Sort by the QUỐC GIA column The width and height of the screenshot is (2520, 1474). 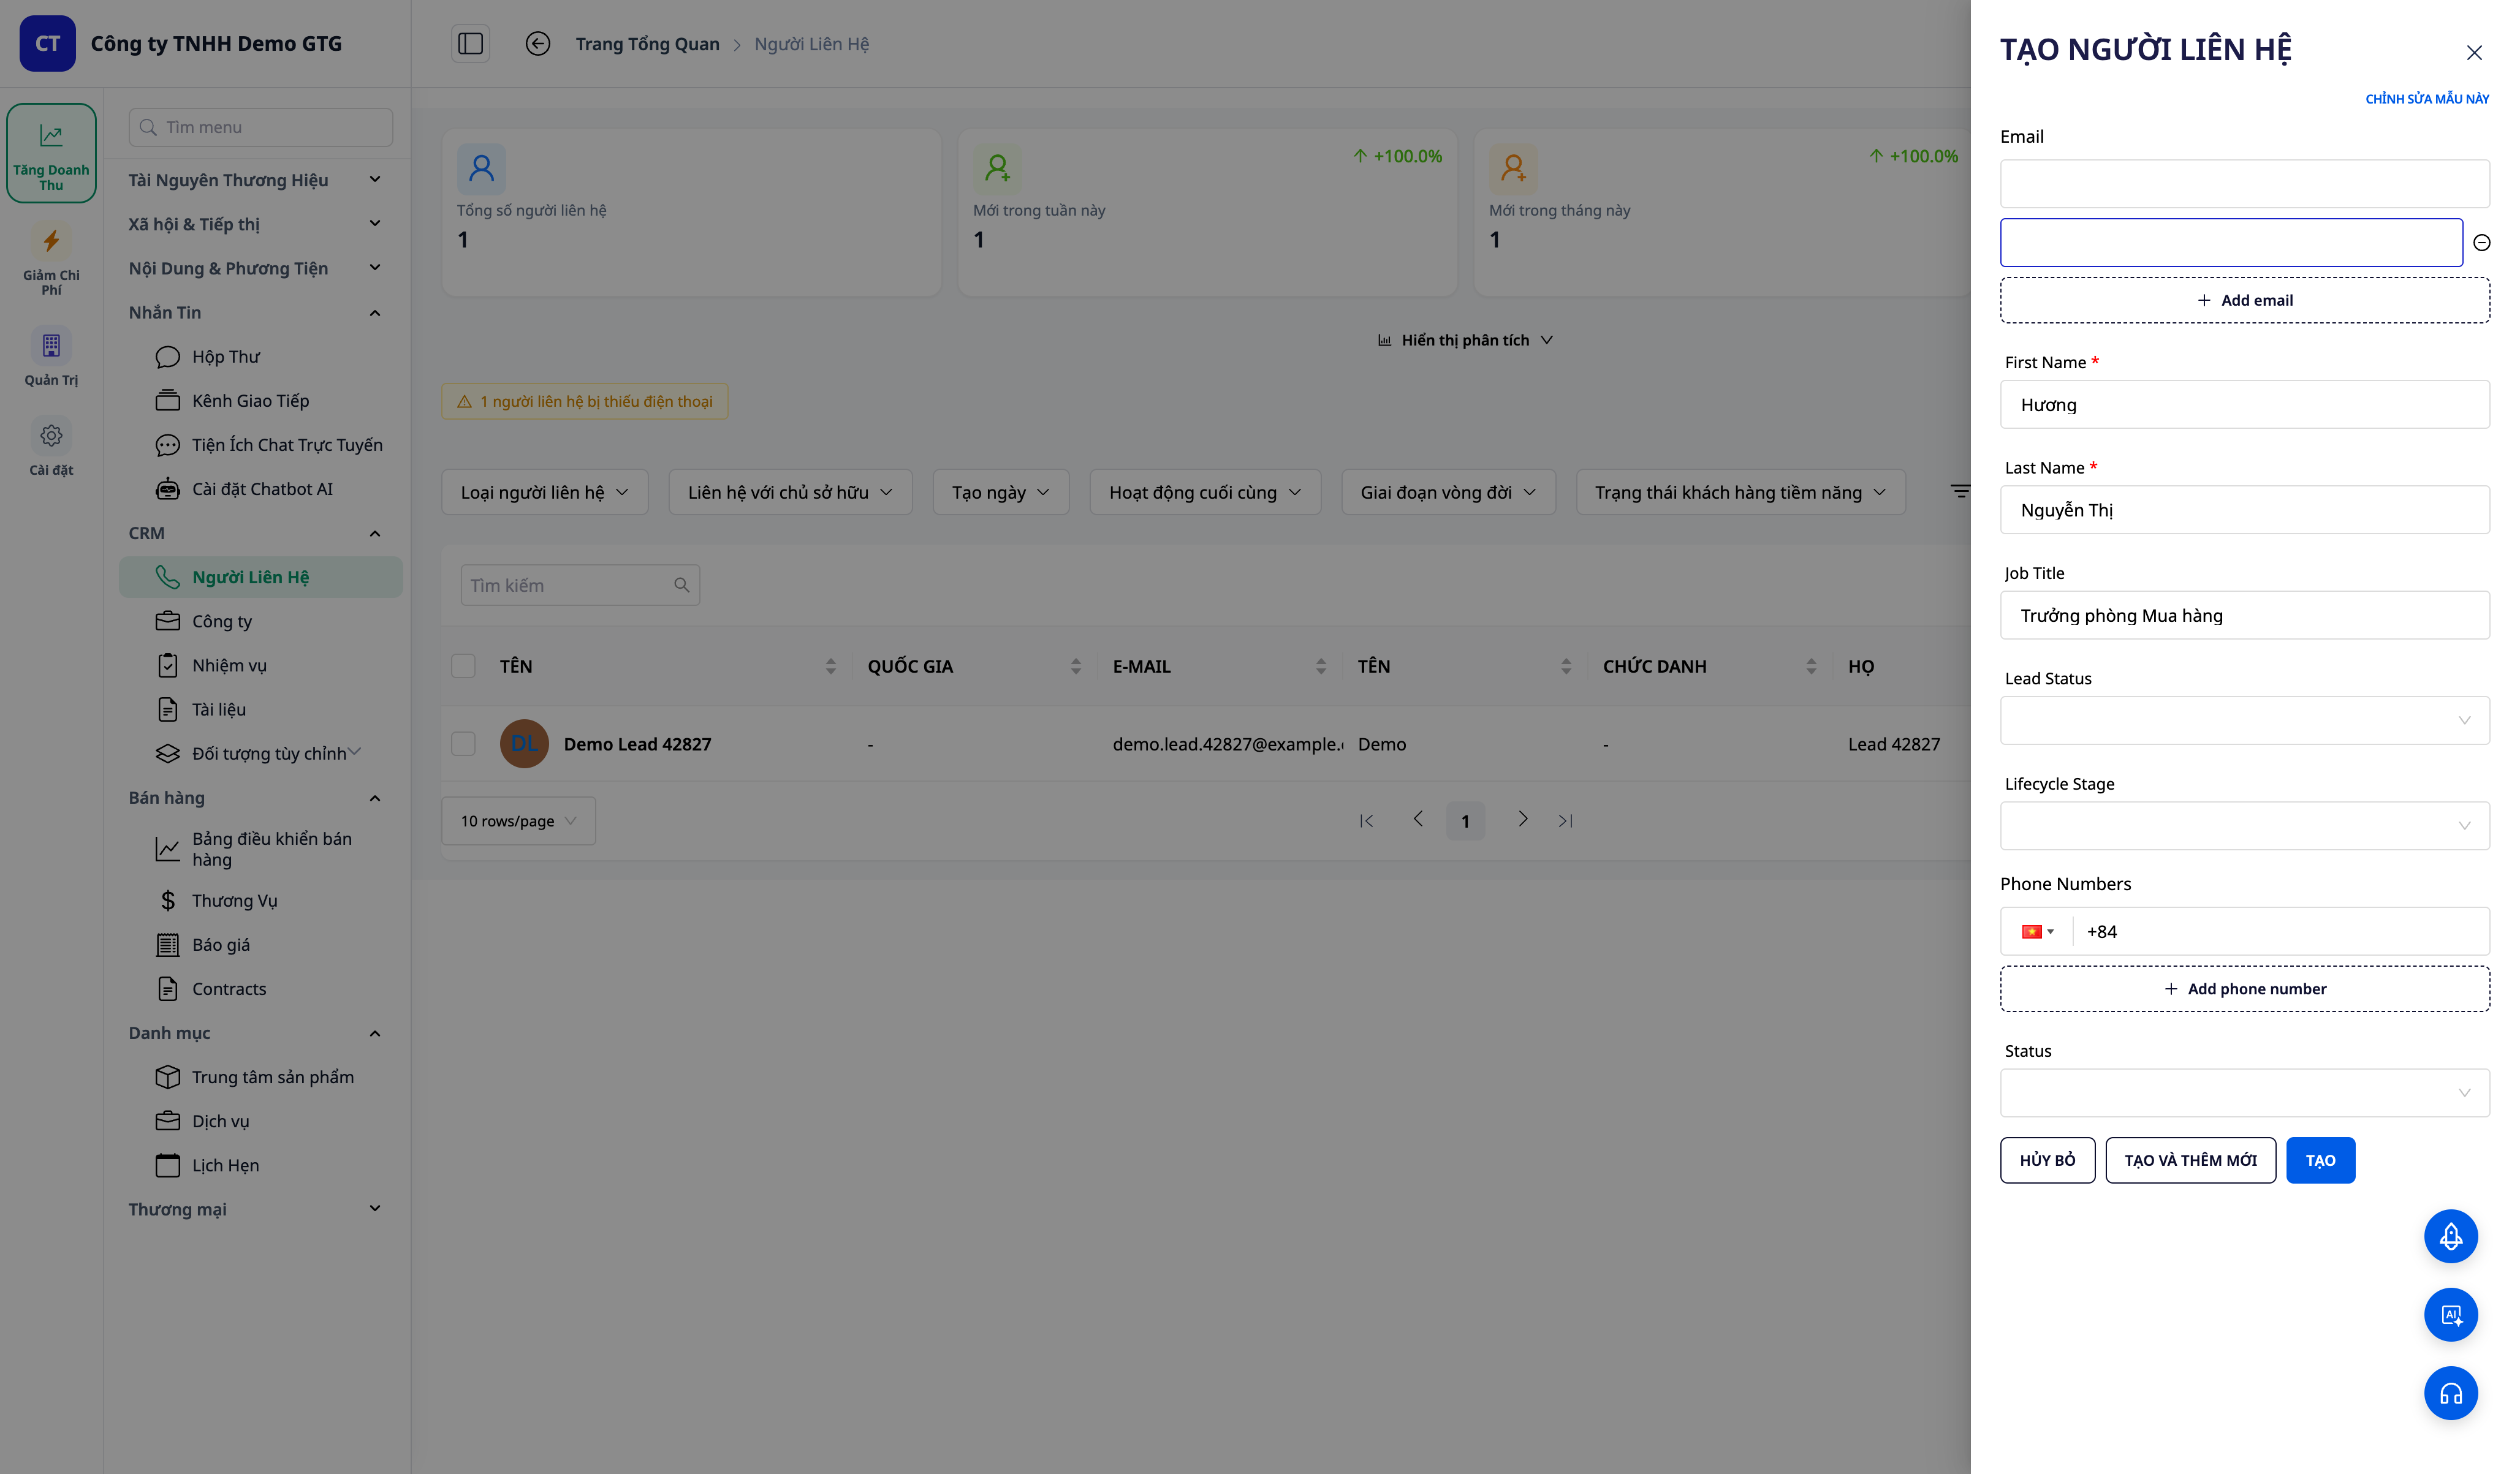(1075, 666)
